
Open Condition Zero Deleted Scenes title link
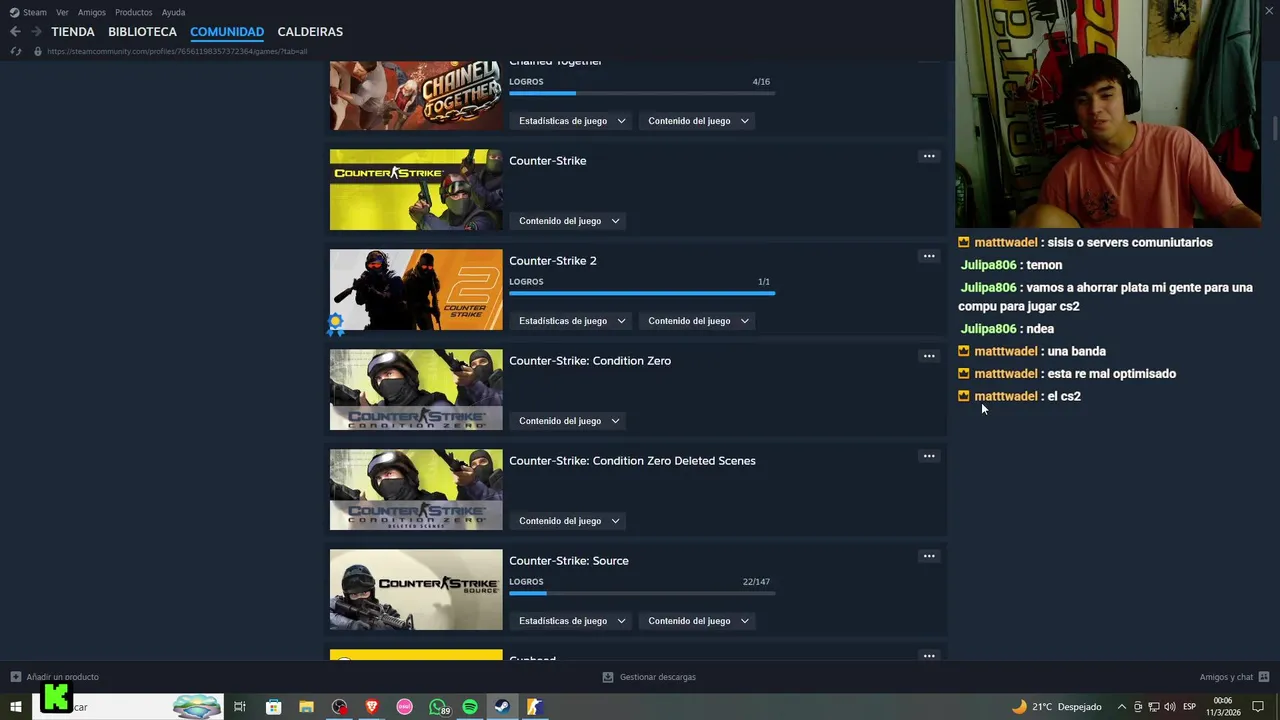click(x=632, y=461)
